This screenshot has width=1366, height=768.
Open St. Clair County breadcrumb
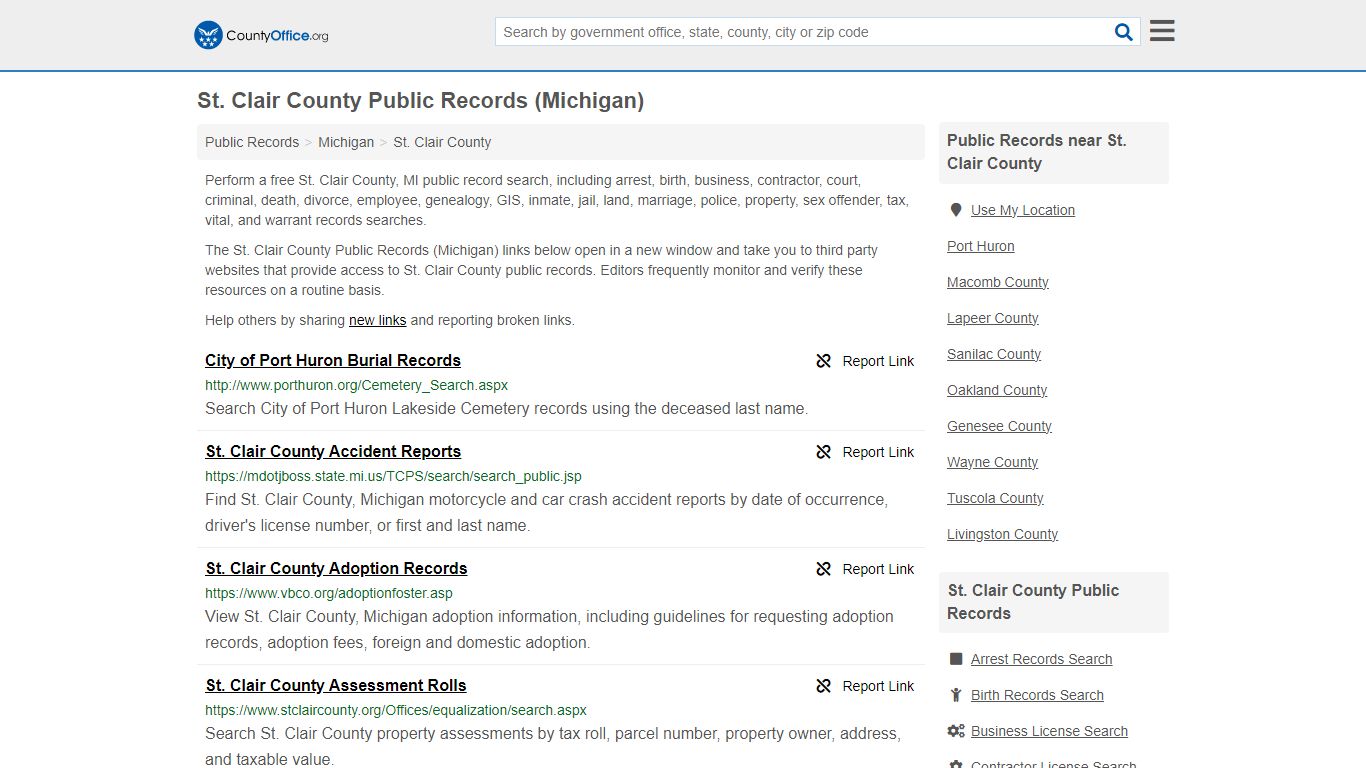442,142
